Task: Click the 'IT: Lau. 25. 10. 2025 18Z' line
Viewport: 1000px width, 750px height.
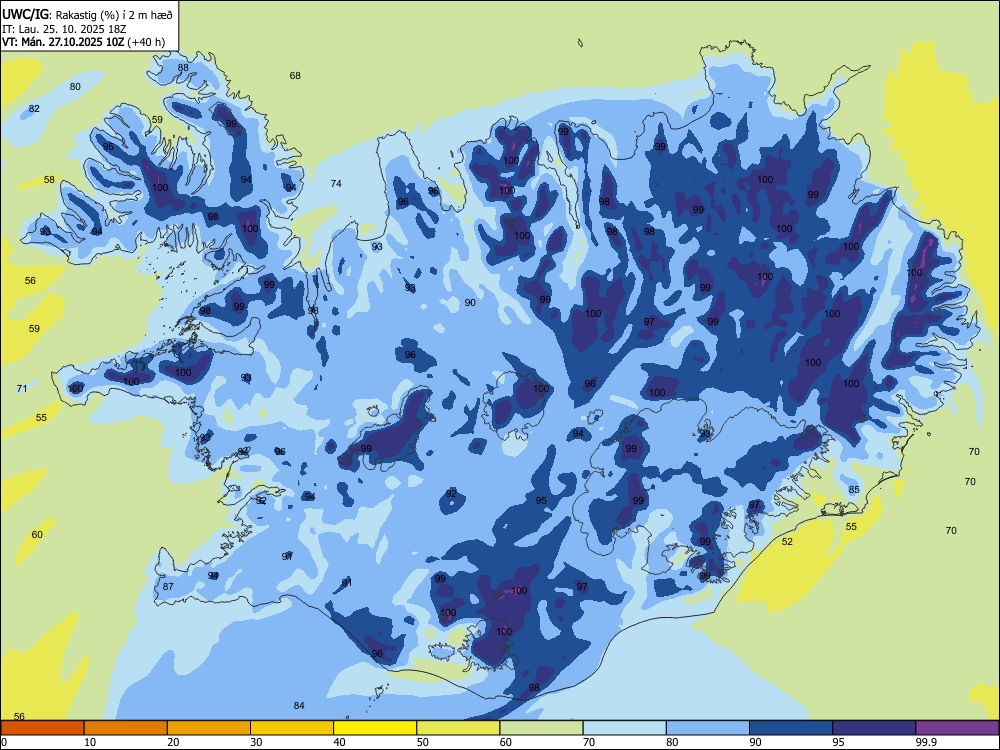Action: coord(64,29)
